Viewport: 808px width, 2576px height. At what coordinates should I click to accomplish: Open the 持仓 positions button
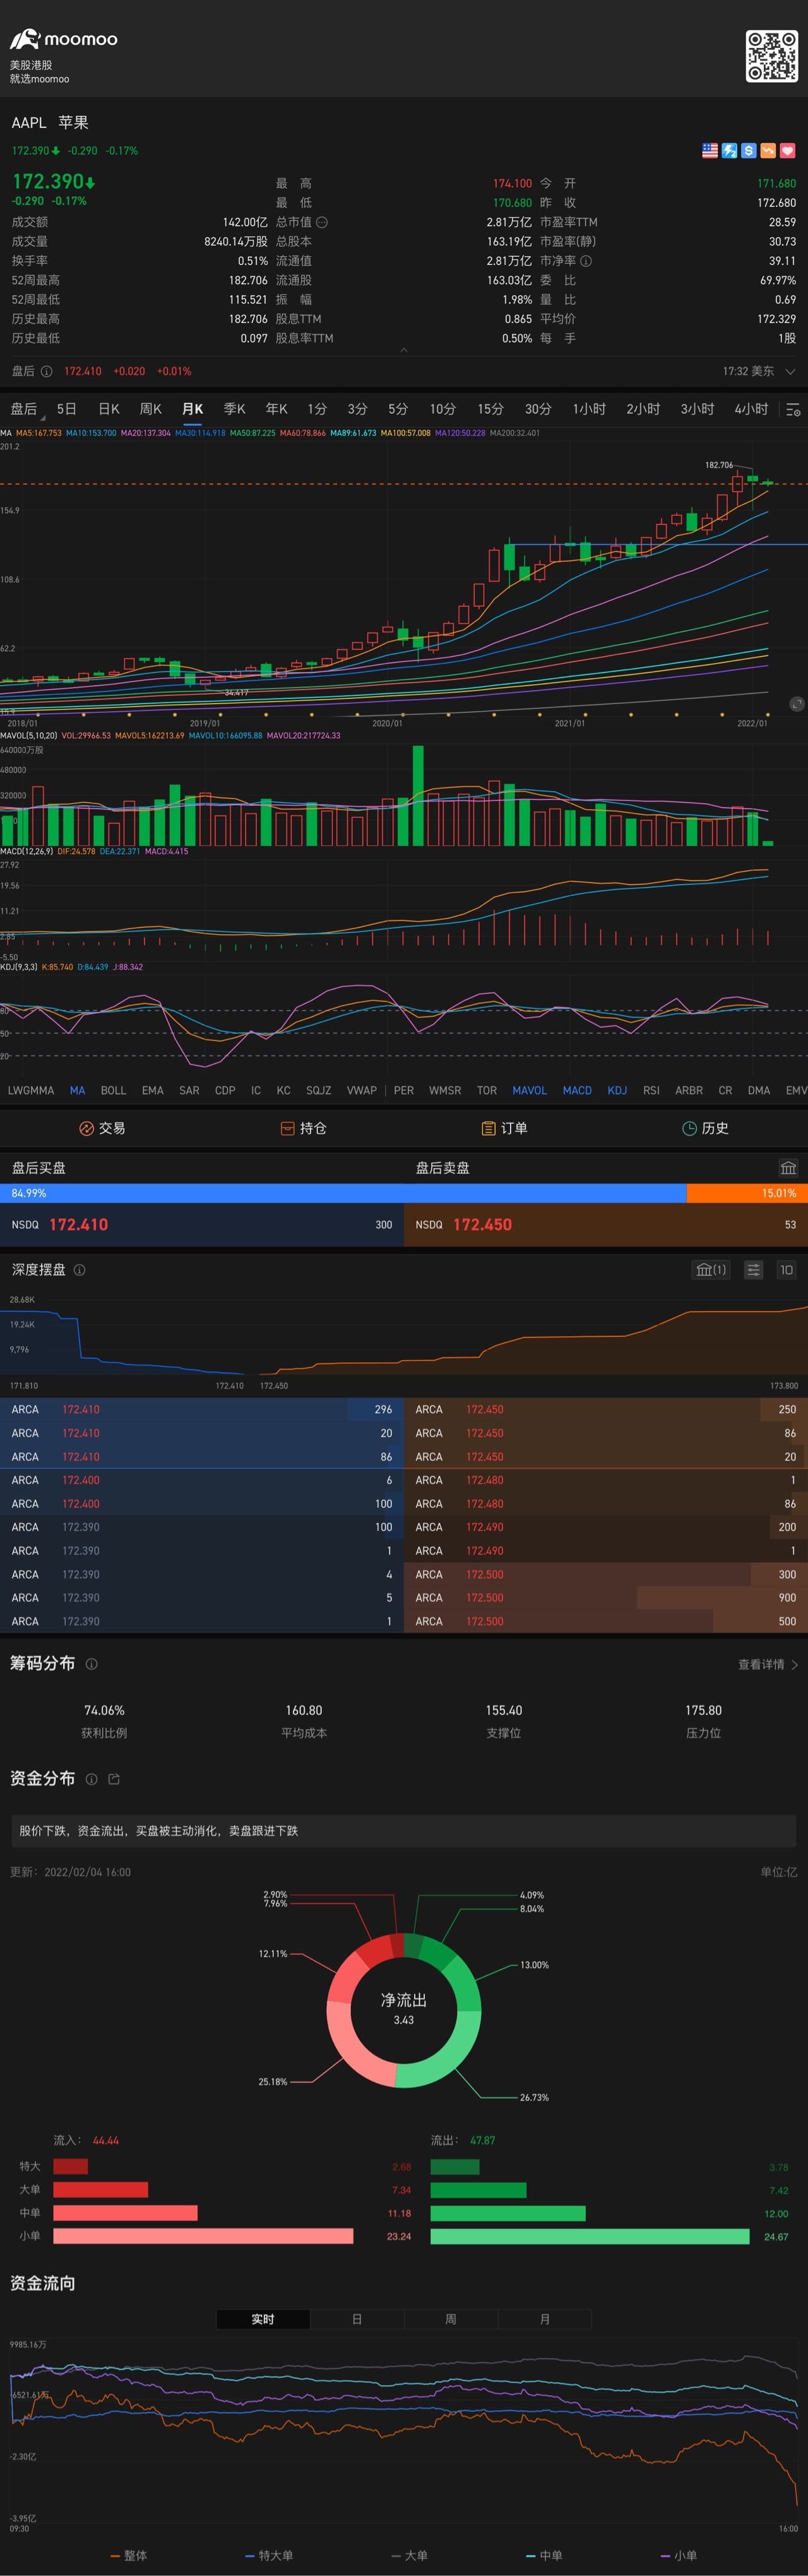[303, 1128]
